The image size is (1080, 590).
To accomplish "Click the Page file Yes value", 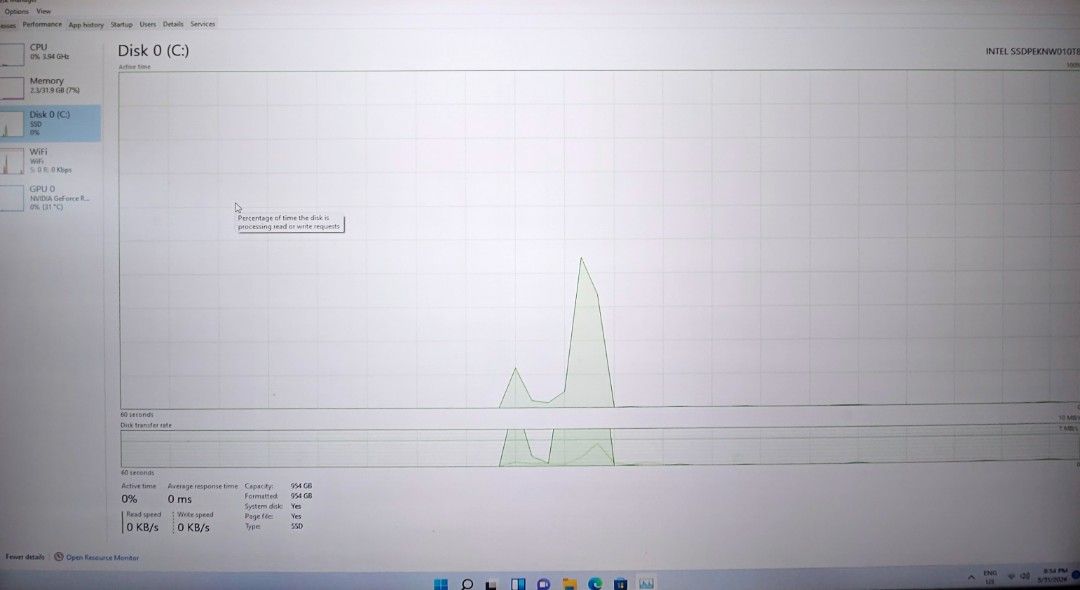I will (x=295, y=516).
